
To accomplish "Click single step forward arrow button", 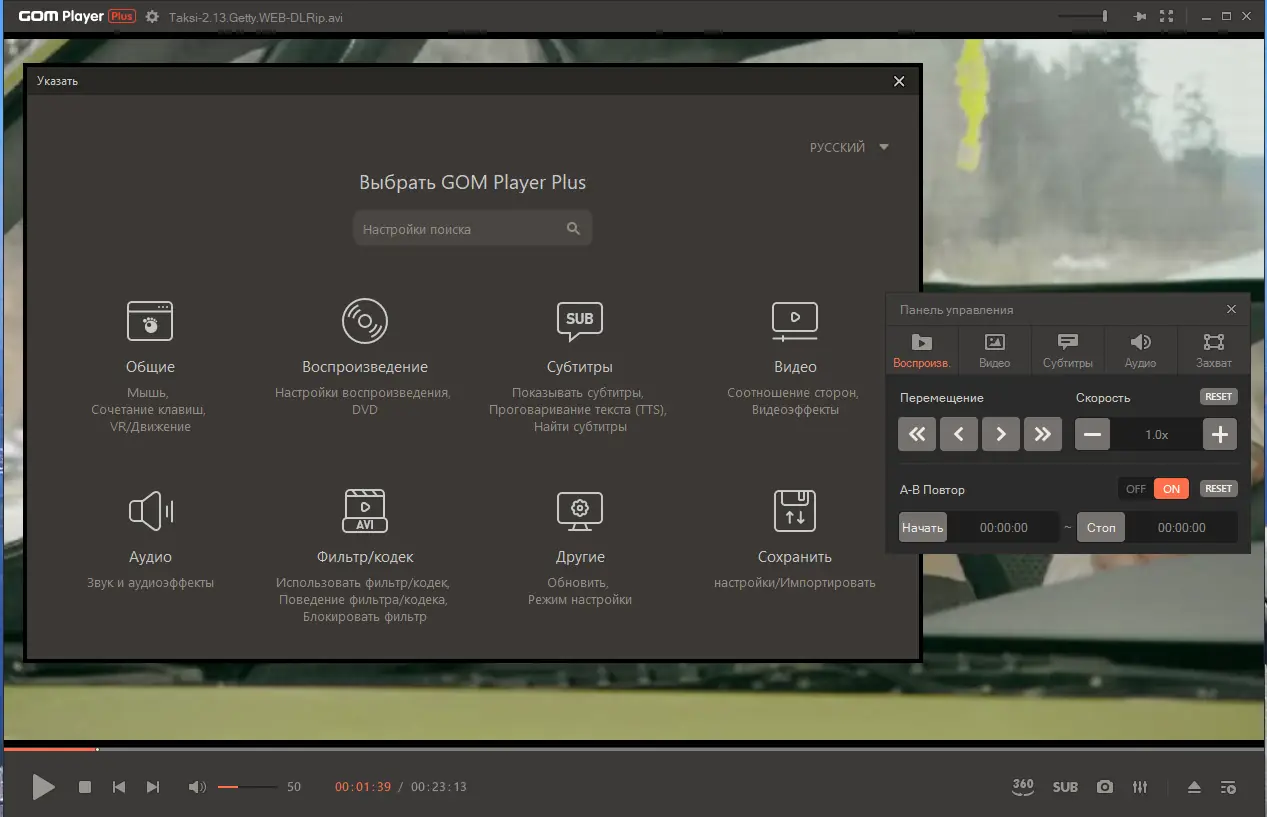I will [1001, 434].
